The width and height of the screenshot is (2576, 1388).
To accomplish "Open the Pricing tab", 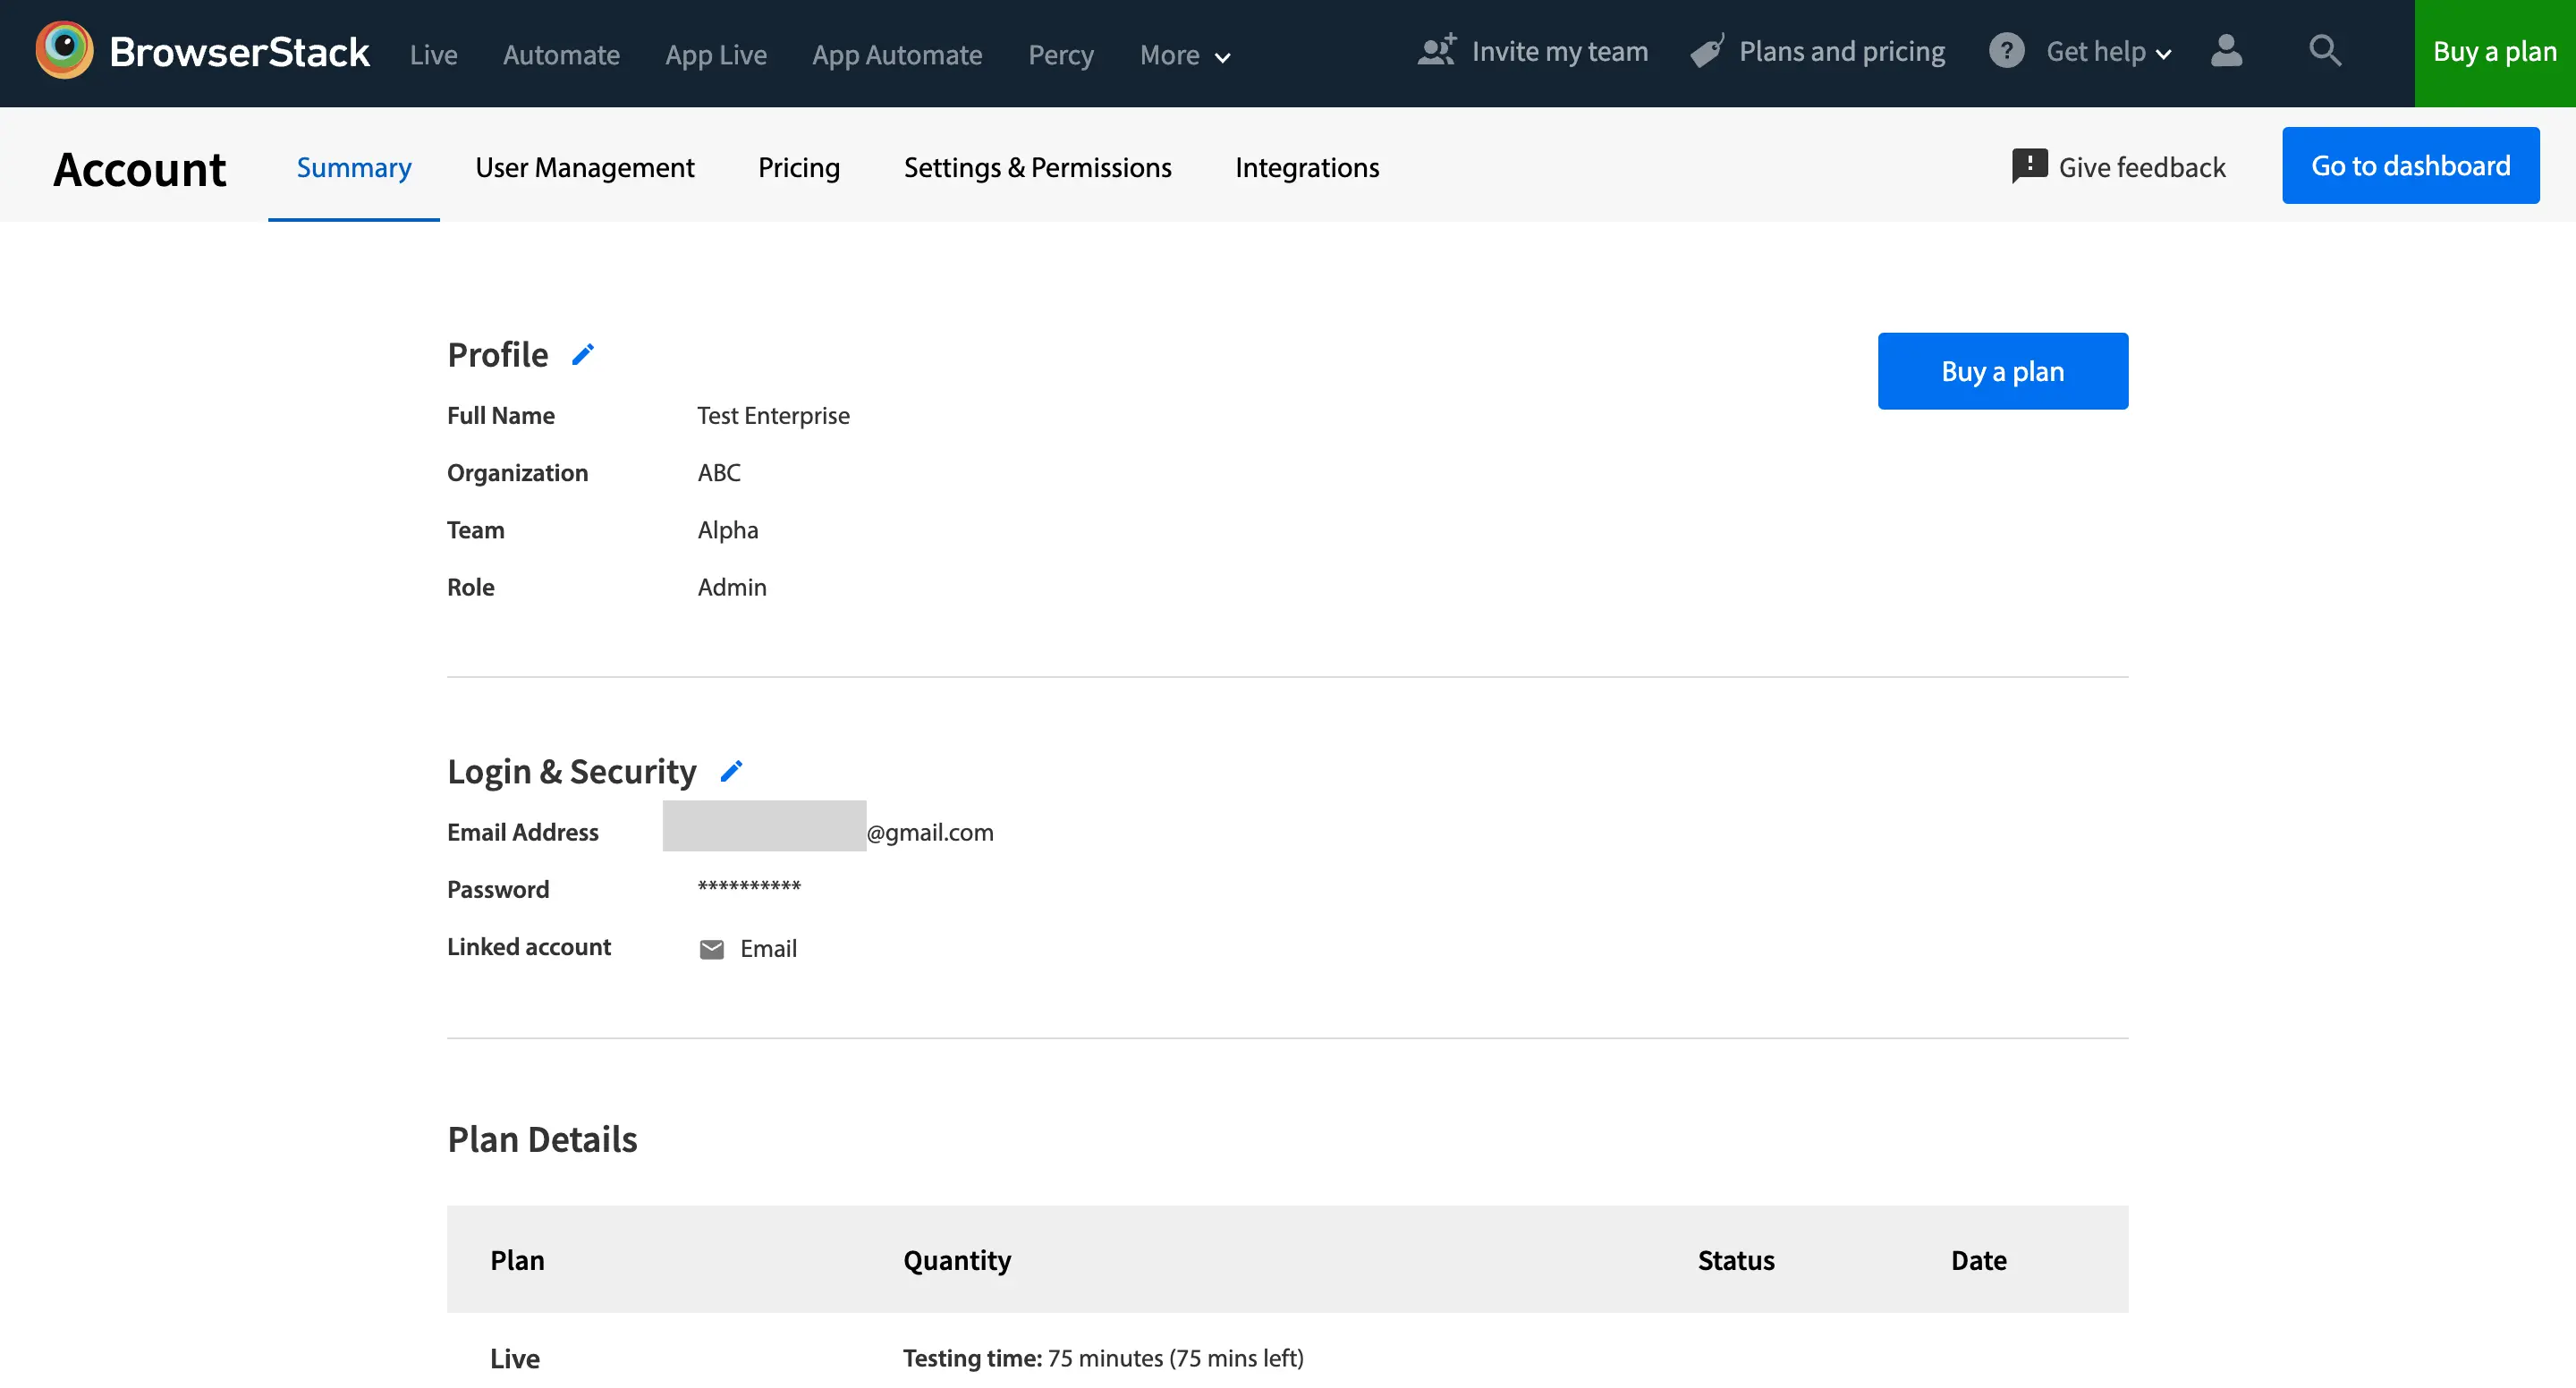I will [799, 167].
